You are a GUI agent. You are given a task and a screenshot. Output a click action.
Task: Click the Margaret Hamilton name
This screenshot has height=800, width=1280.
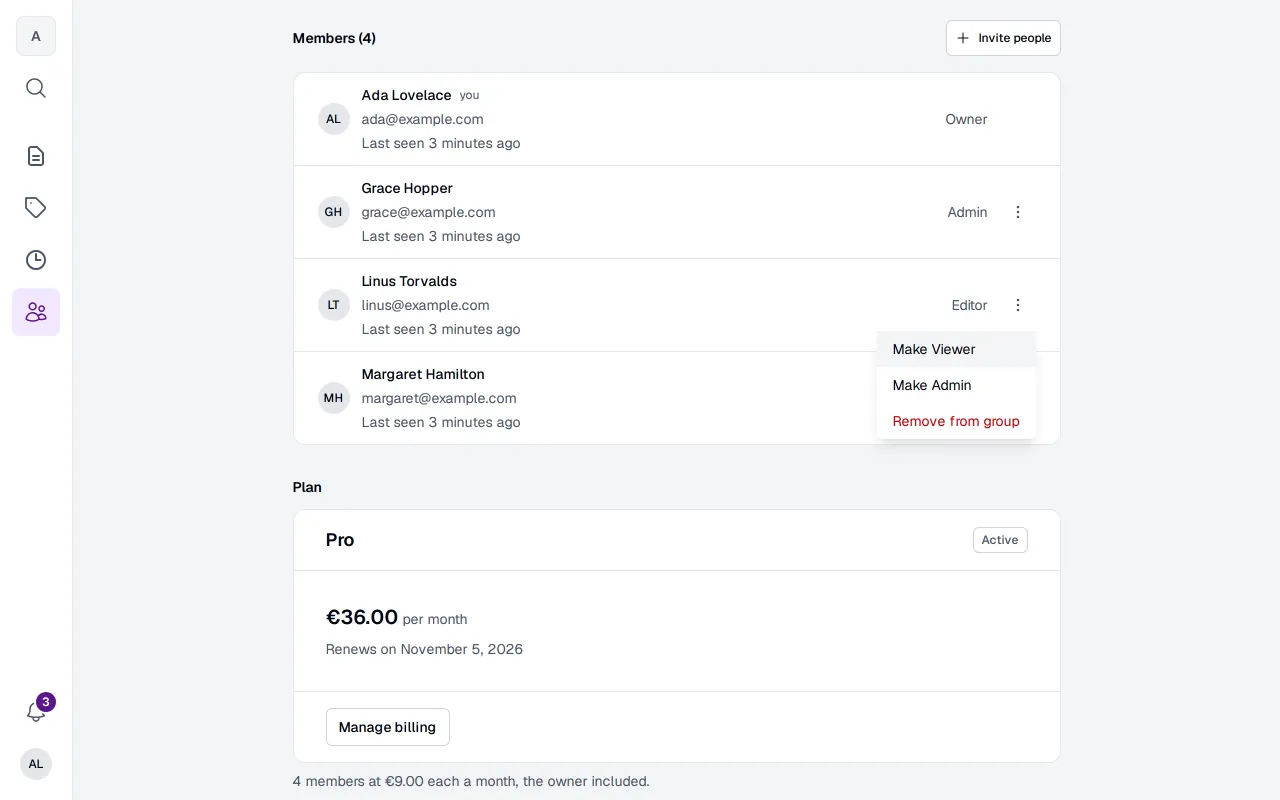(423, 374)
